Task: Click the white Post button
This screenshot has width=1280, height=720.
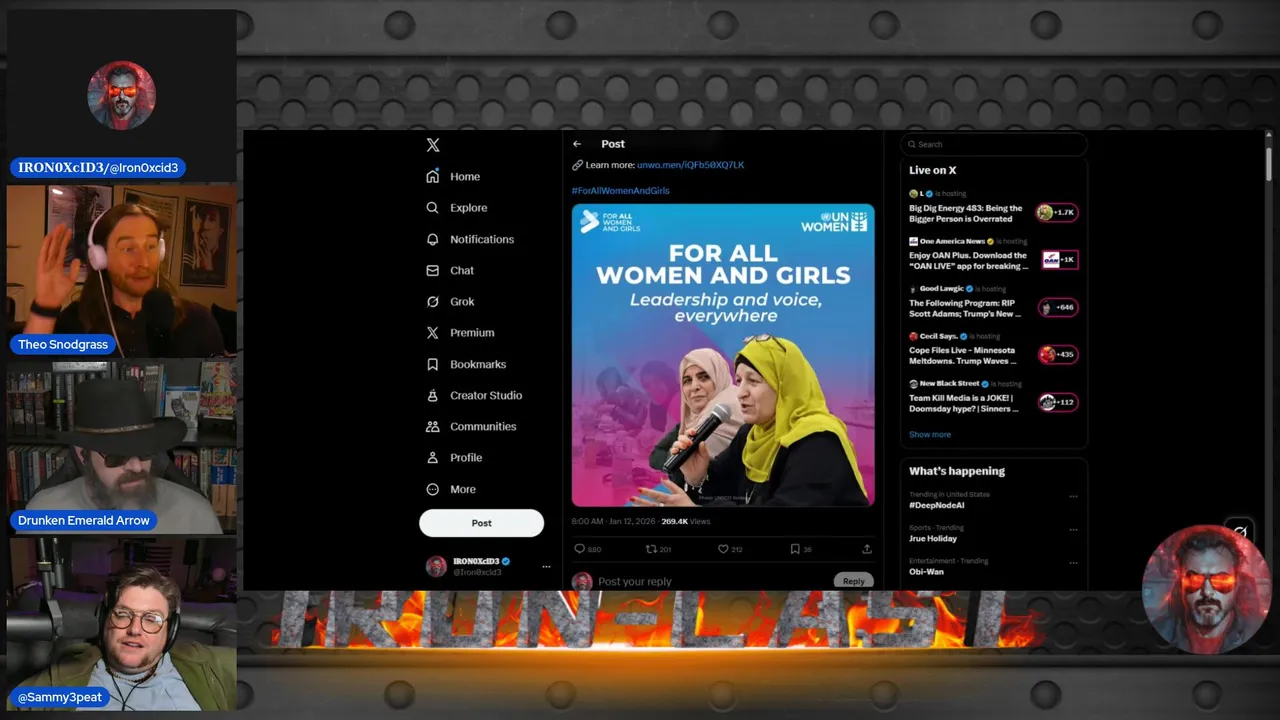Action: point(481,523)
